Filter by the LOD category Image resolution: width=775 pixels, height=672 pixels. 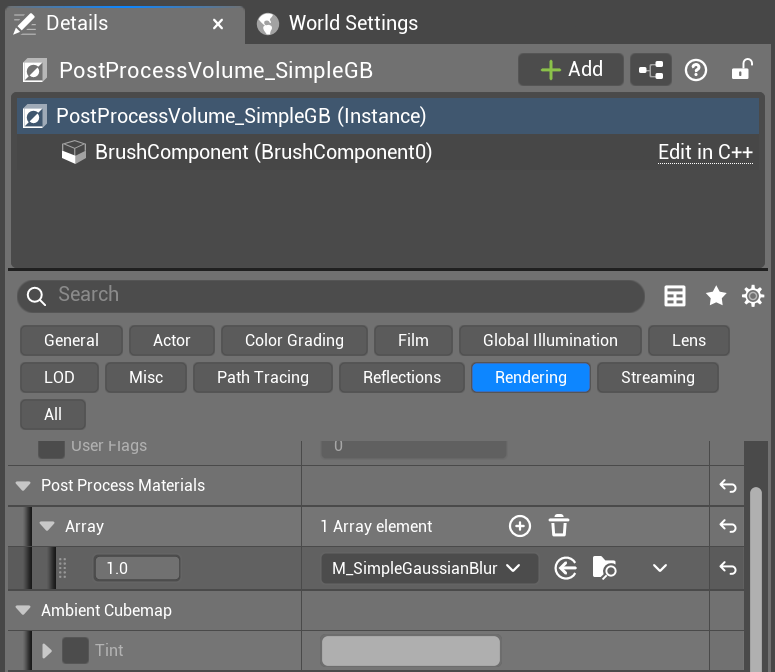(x=59, y=378)
